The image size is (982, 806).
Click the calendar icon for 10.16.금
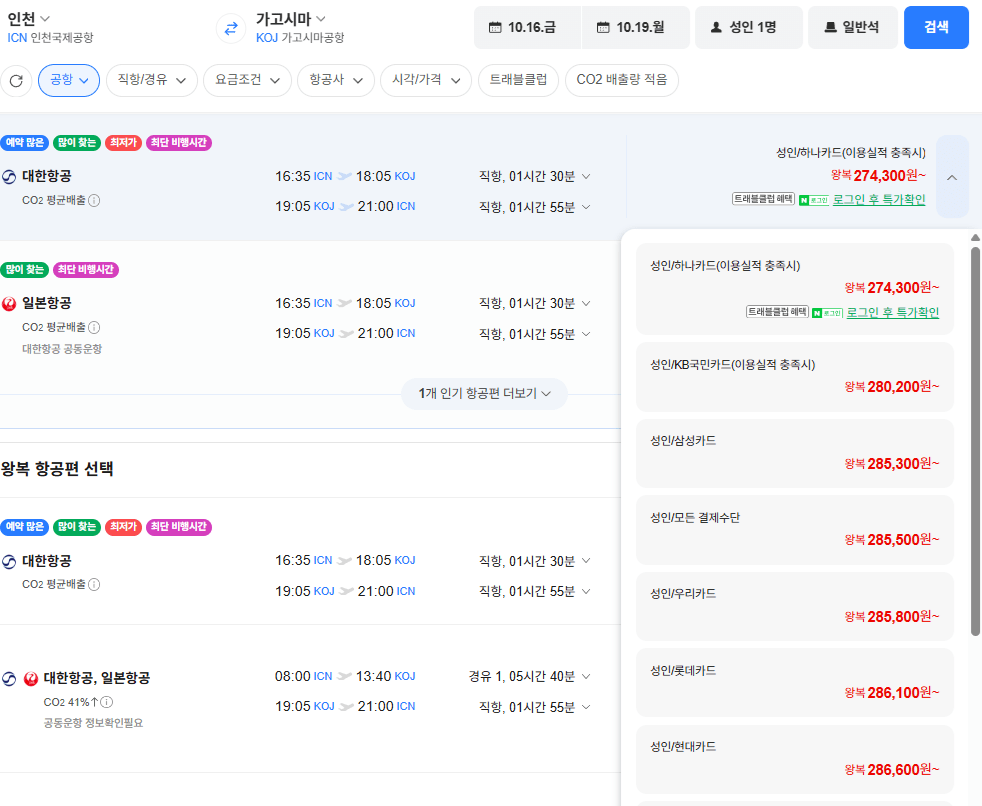tap(495, 28)
